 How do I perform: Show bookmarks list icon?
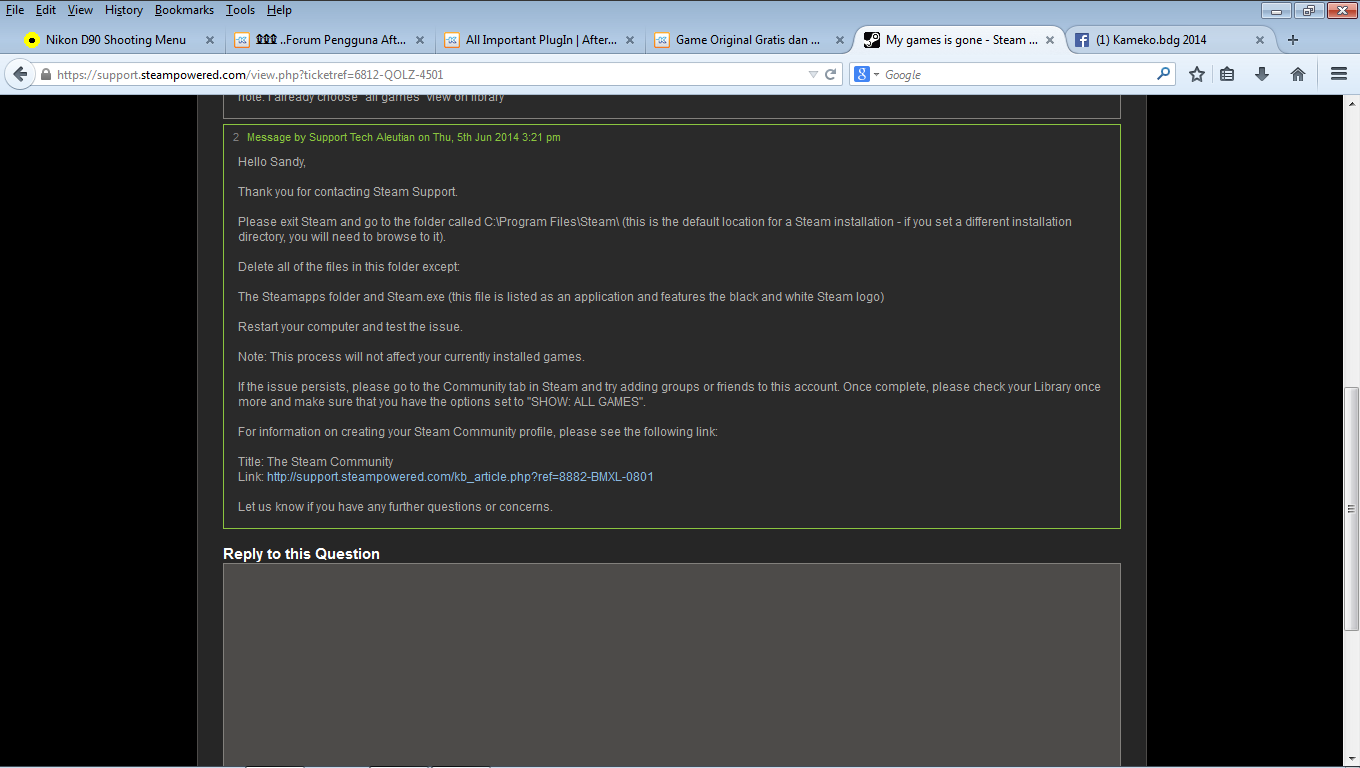[1227, 74]
